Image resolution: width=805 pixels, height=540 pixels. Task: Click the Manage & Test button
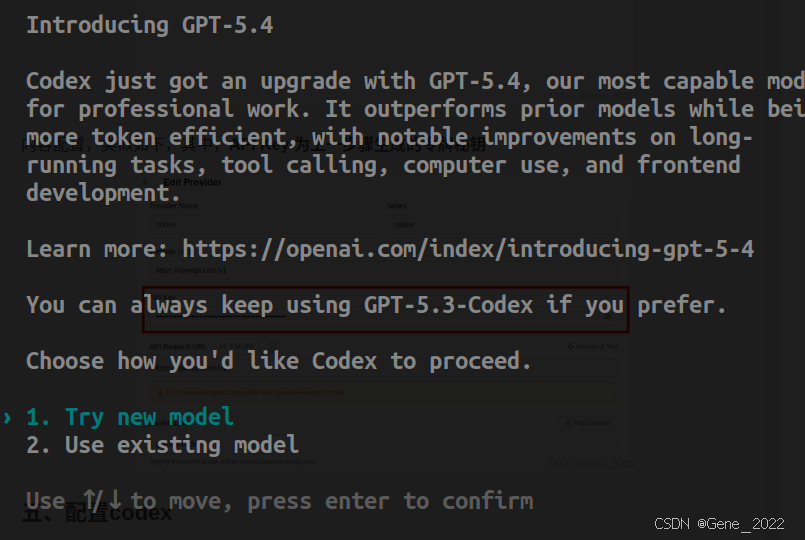coord(592,346)
